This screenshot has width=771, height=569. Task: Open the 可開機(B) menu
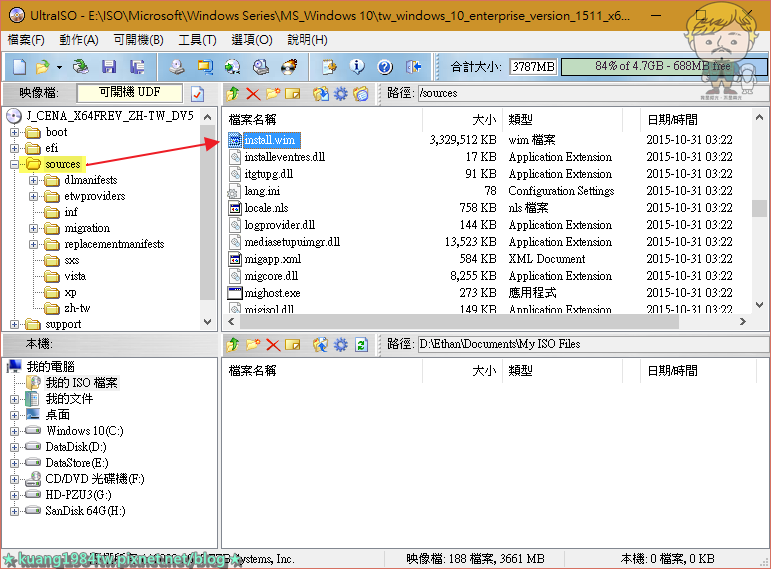point(138,40)
